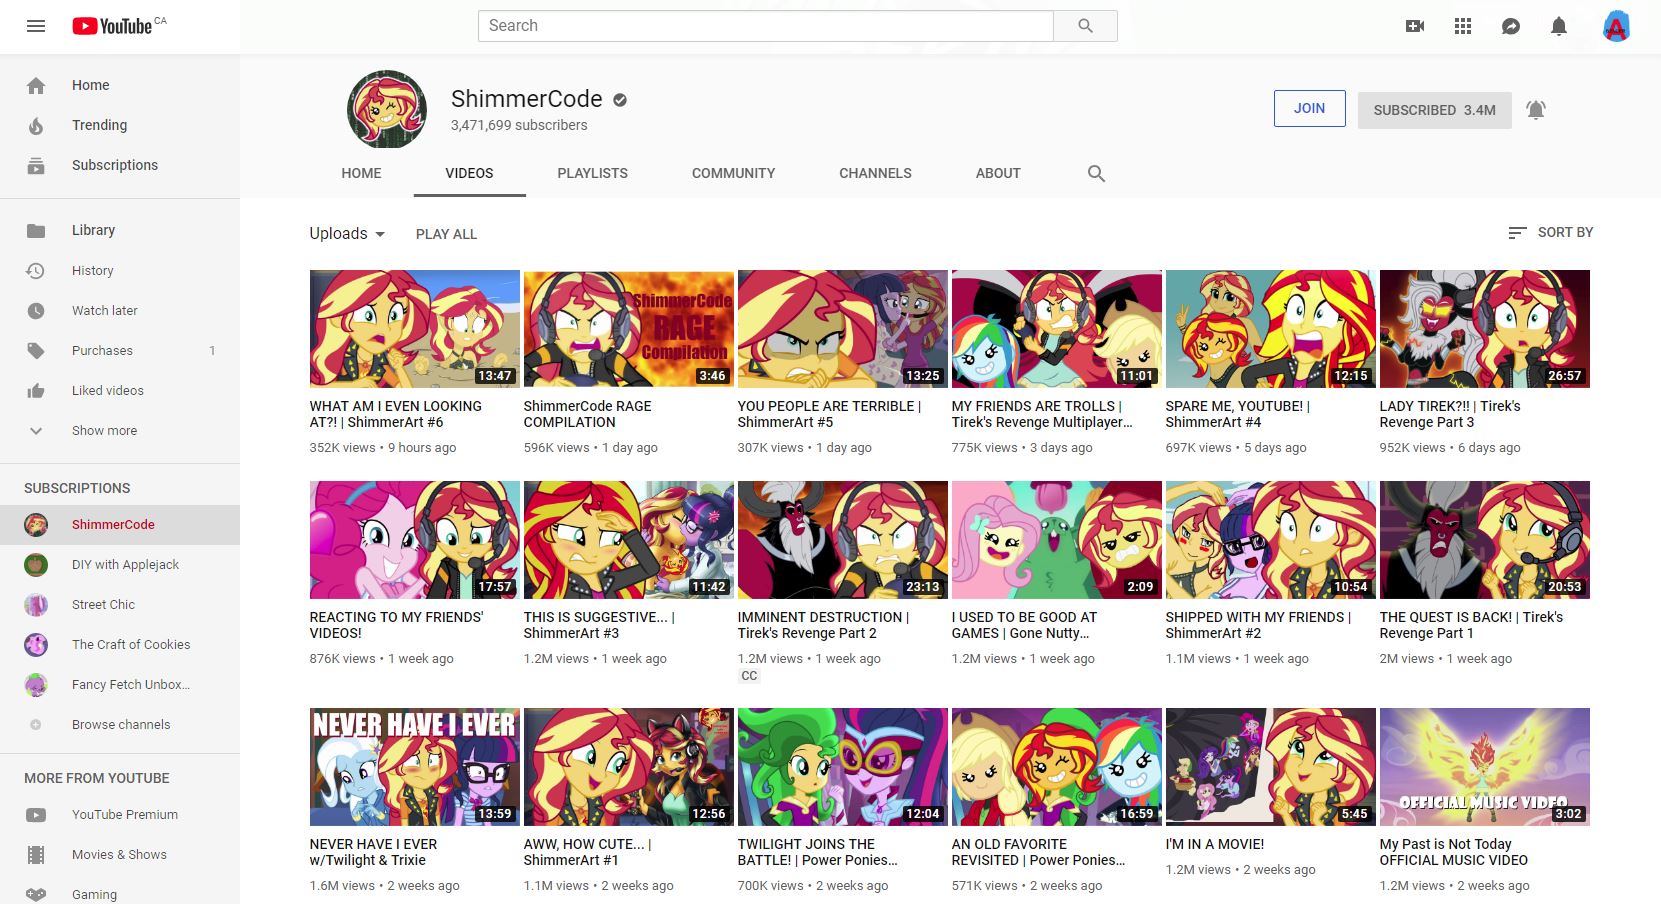Click the Trending flame icon

[x=36, y=126]
